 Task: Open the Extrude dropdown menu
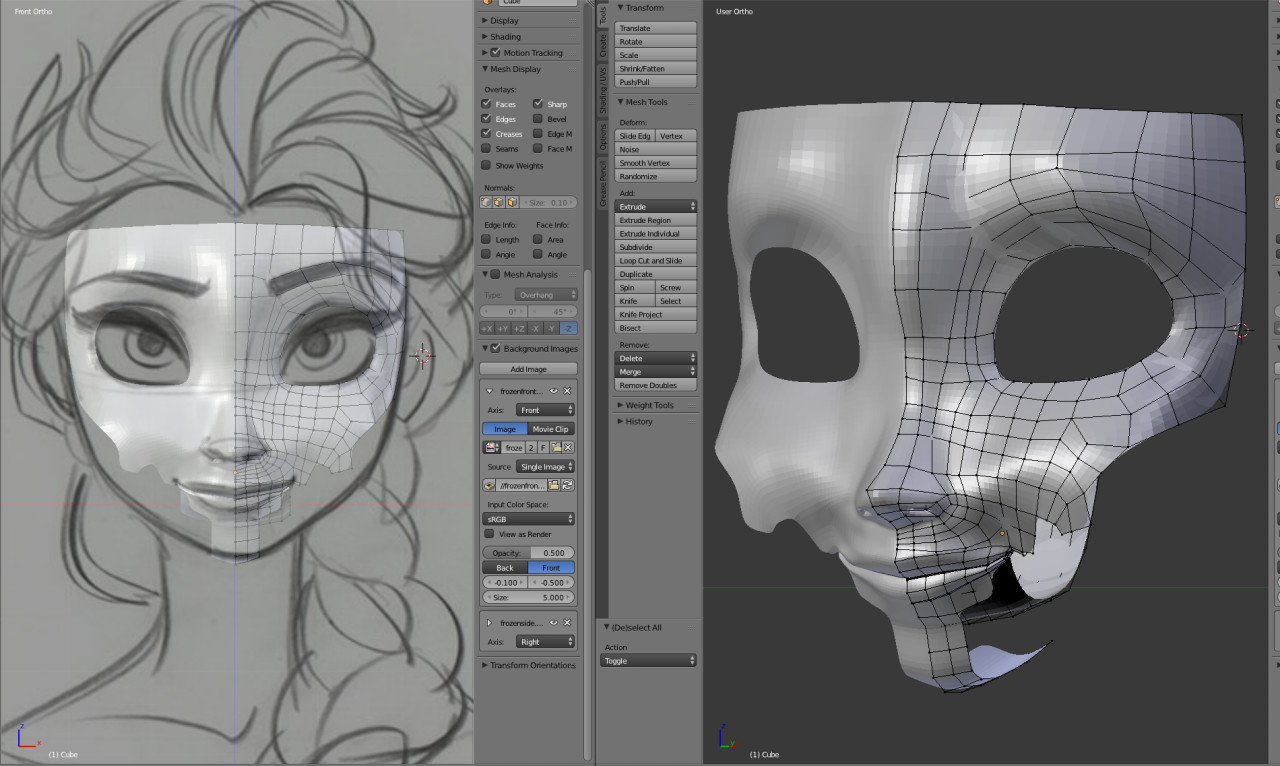656,206
